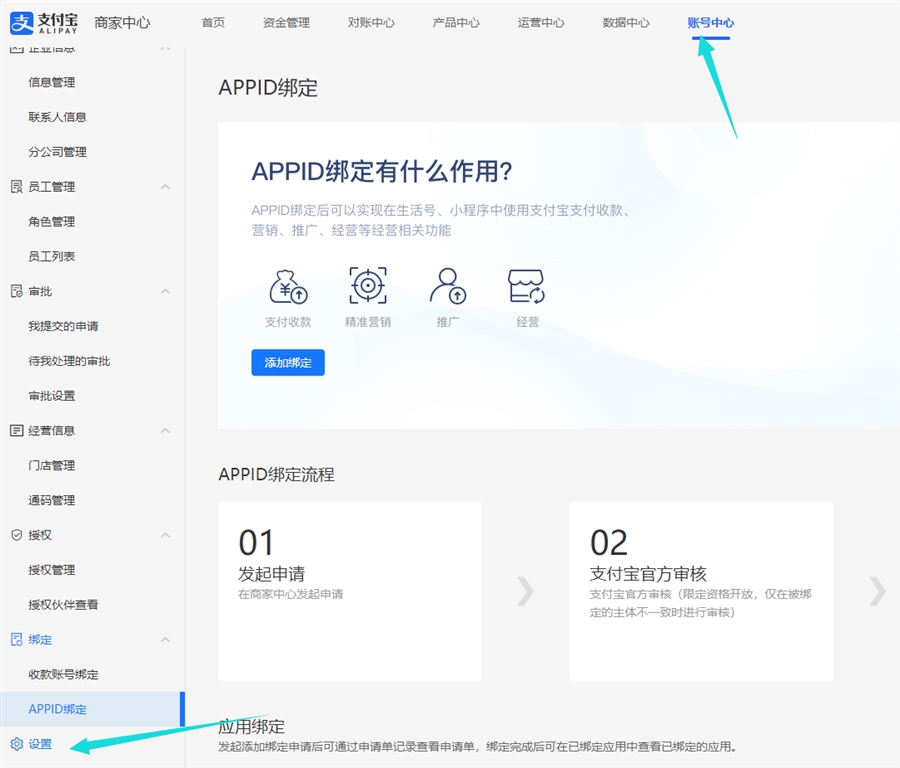Open 信息管理 in the sidebar
Viewport: 900px width, 768px height.
point(52,82)
